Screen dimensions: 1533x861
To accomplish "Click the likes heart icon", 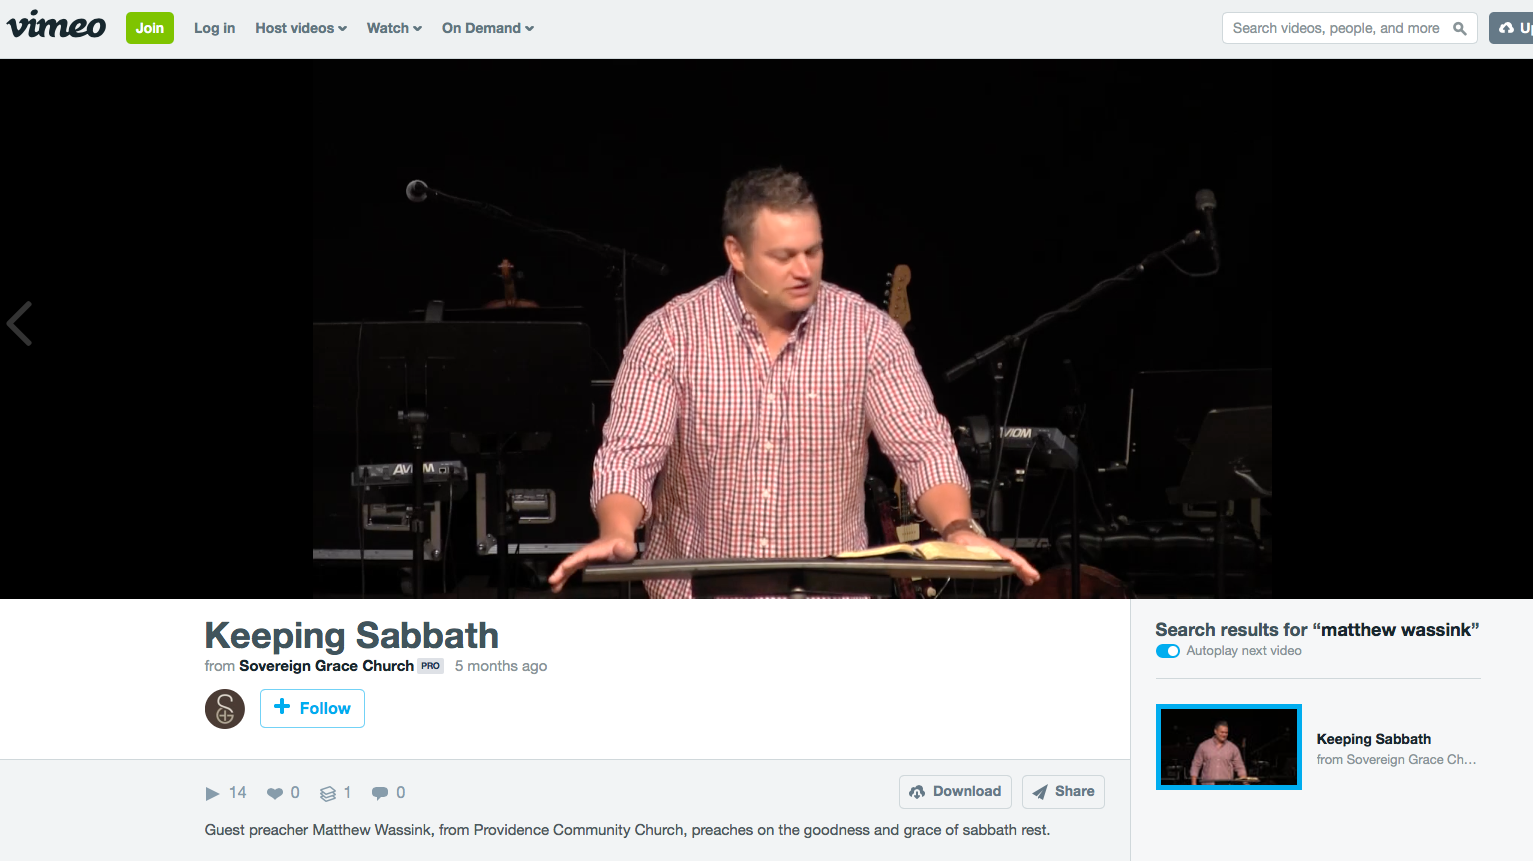I will [275, 793].
